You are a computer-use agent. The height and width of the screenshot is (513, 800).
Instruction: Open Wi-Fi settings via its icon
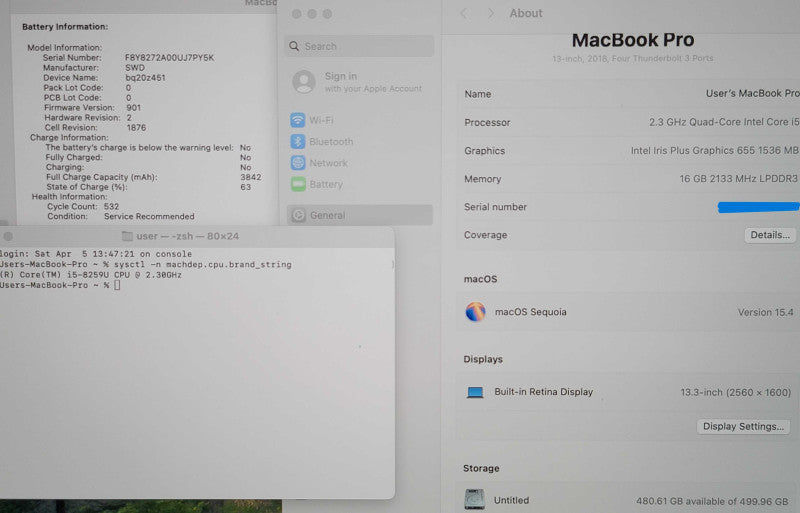[297, 120]
